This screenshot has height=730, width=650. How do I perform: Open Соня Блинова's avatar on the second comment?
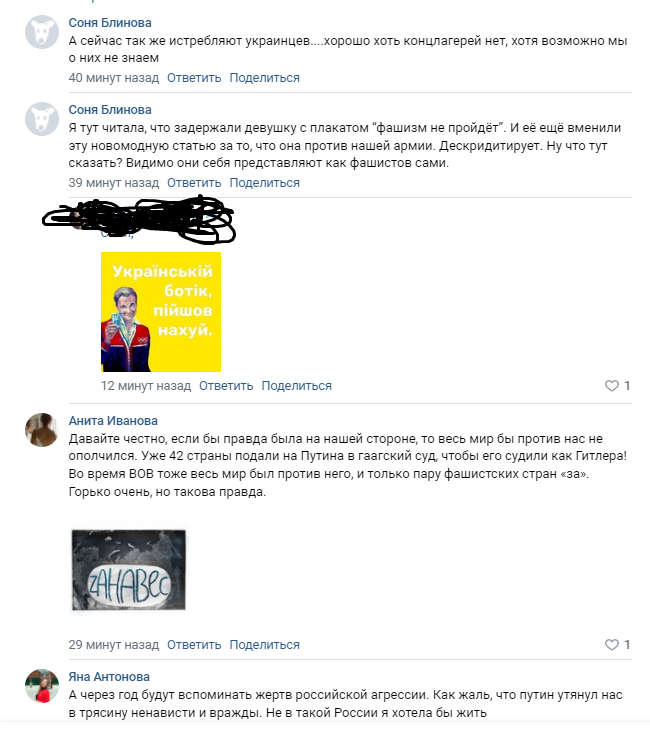click(42, 119)
